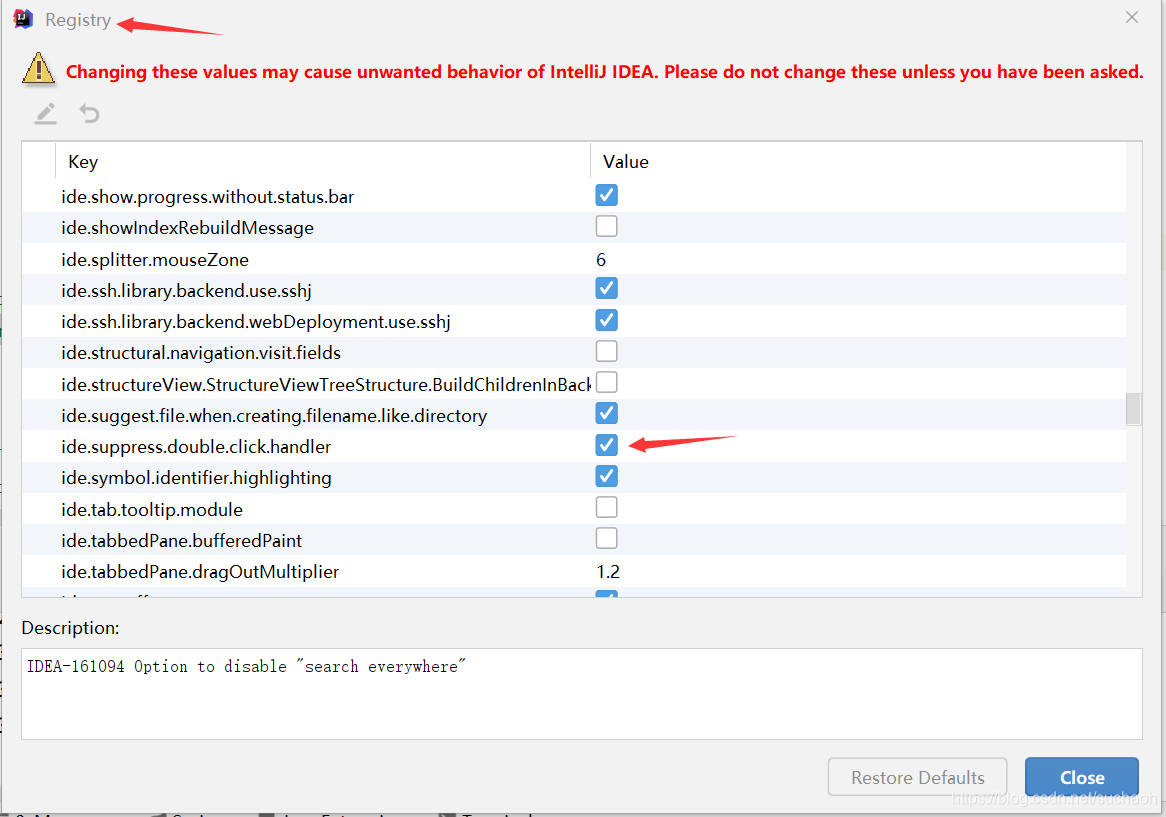Select the ide.splitter.mouseZone row key
The image size is (1166, 817).
click(155, 259)
